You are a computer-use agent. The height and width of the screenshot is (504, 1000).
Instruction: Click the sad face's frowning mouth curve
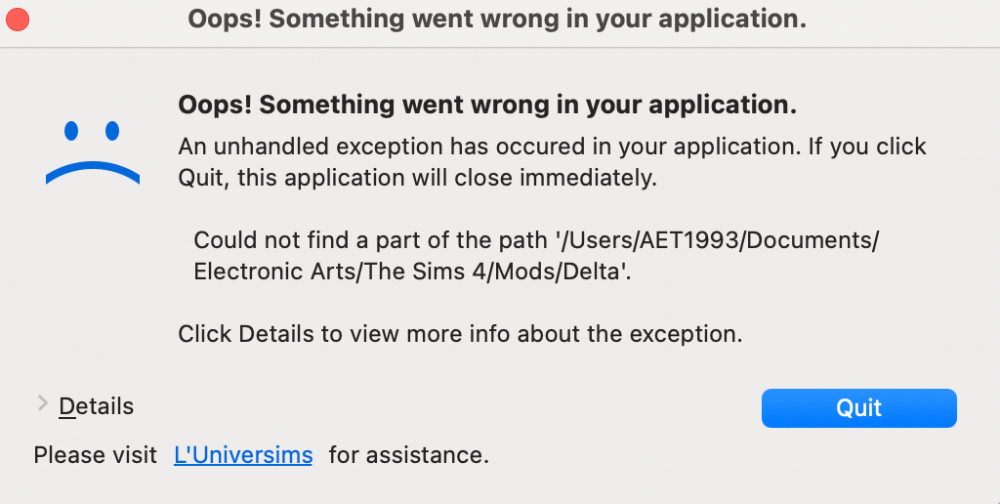92,173
